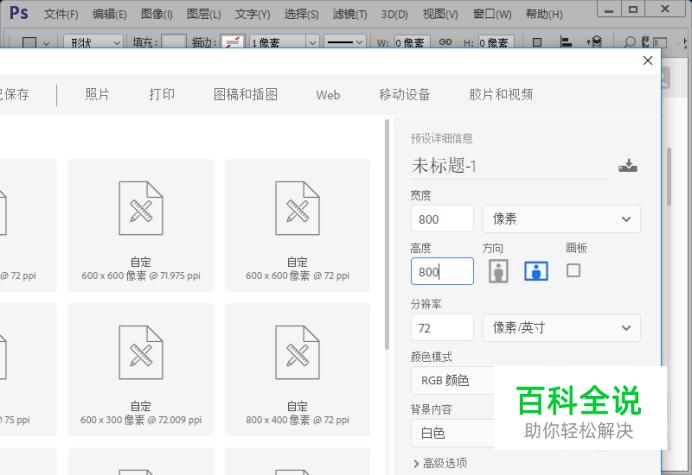The image size is (692, 475).
Task: Maximize the Photoshop window
Action: pyautogui.click(x=633, y=9)
